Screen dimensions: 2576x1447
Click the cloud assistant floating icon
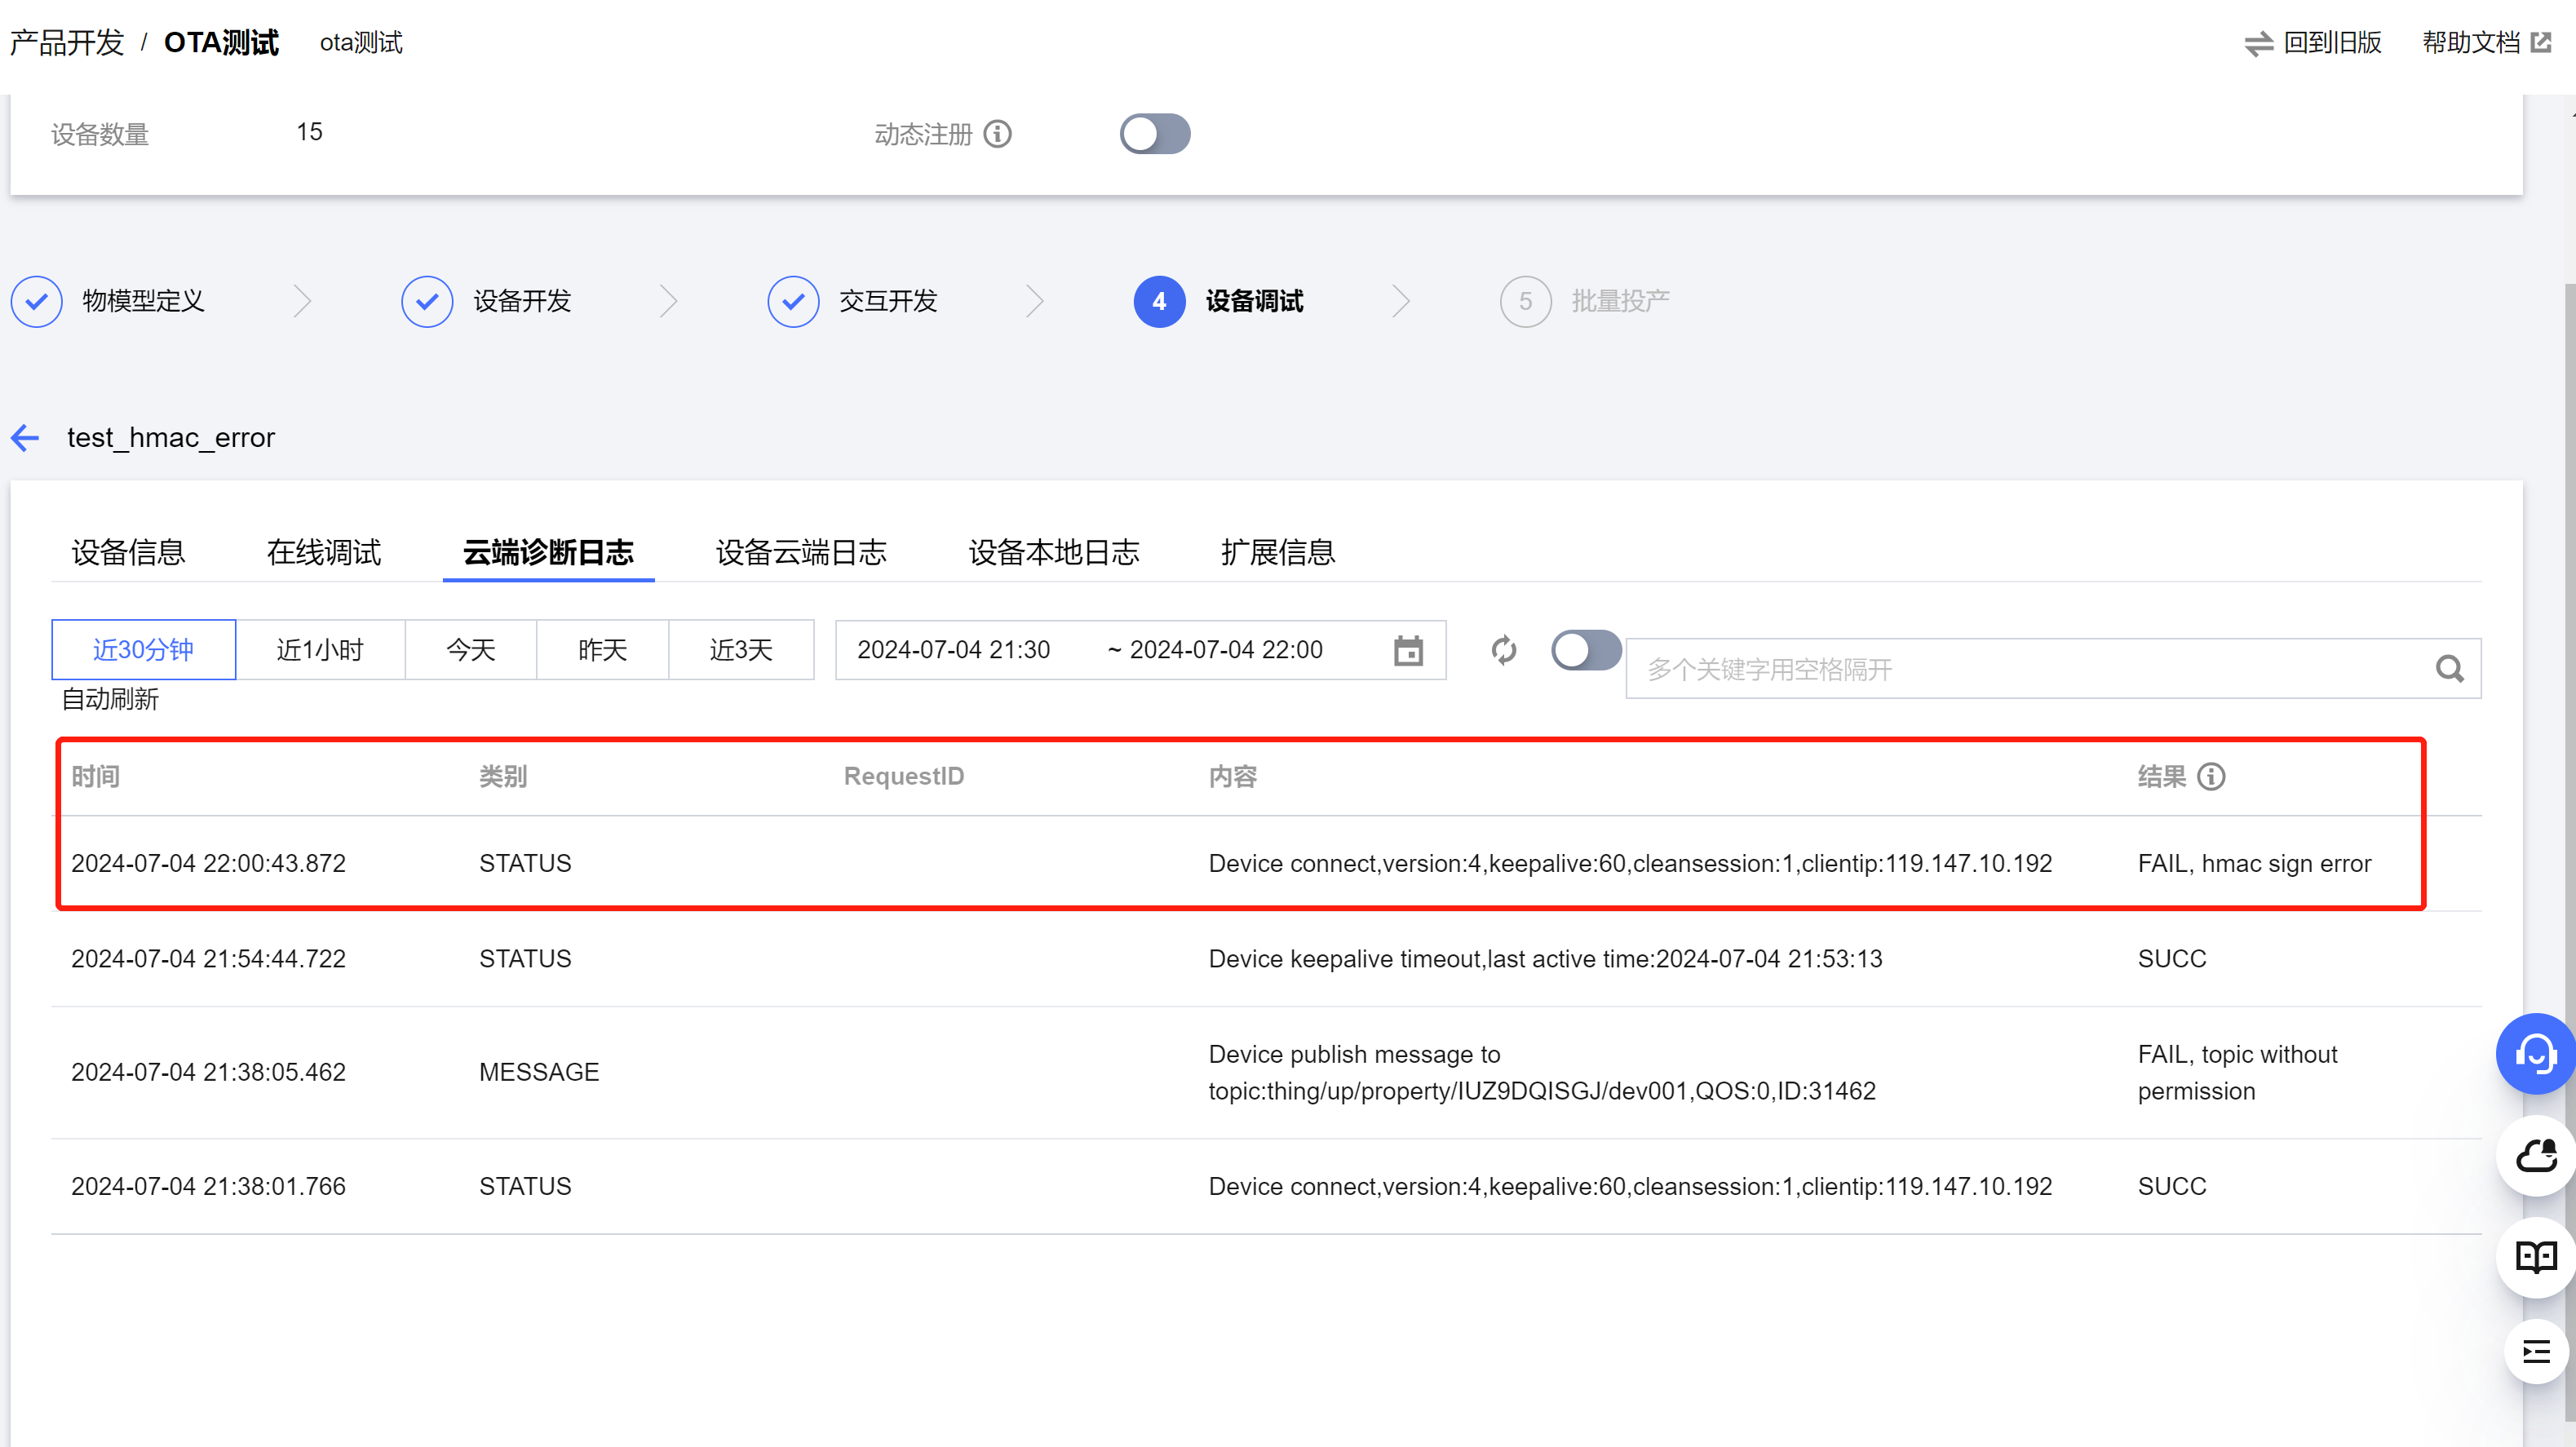2535,1156
